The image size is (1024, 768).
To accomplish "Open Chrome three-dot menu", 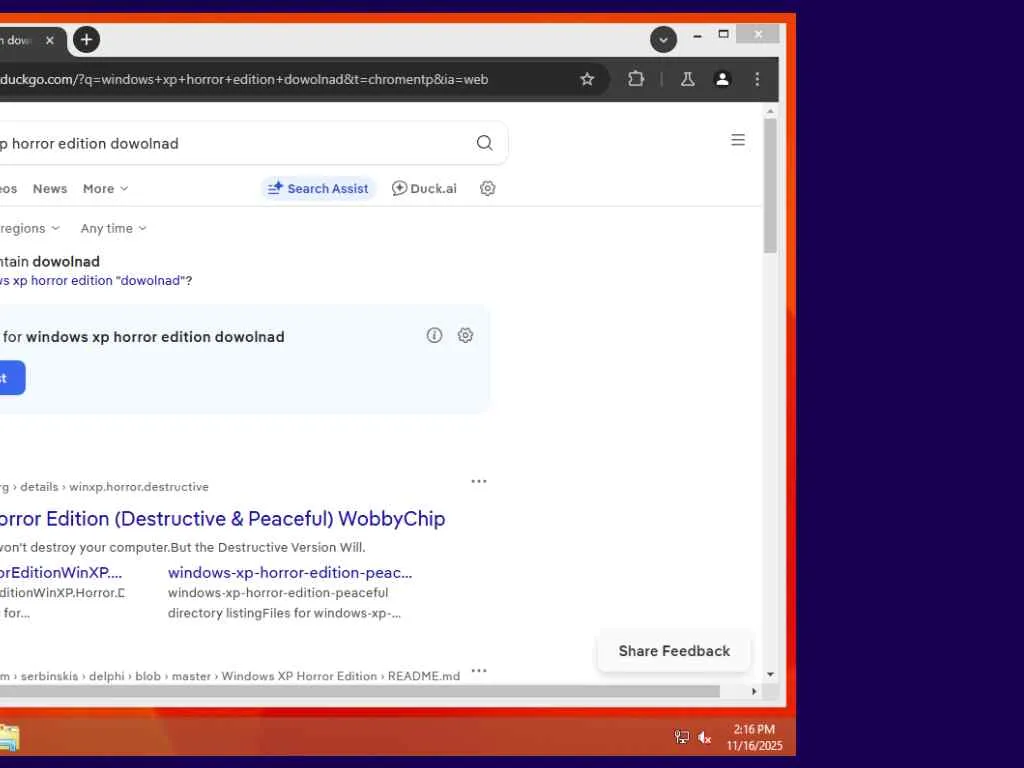I will (x=757, y=79).
